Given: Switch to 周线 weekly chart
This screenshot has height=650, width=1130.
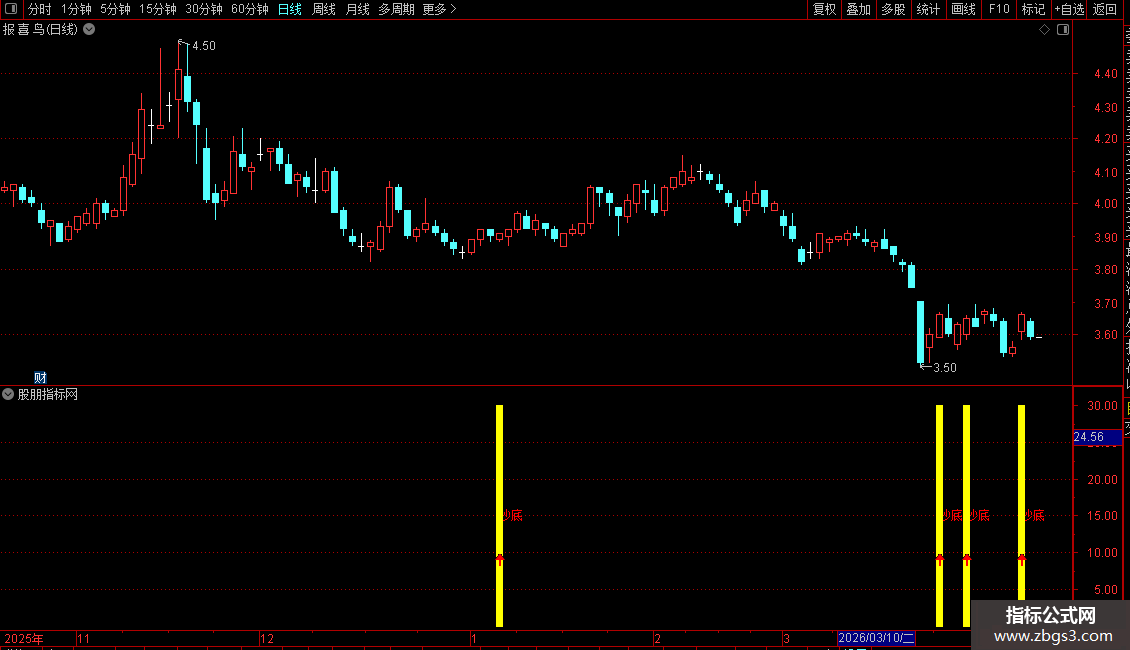Looking at the screenshot, I should pos(324,9).
